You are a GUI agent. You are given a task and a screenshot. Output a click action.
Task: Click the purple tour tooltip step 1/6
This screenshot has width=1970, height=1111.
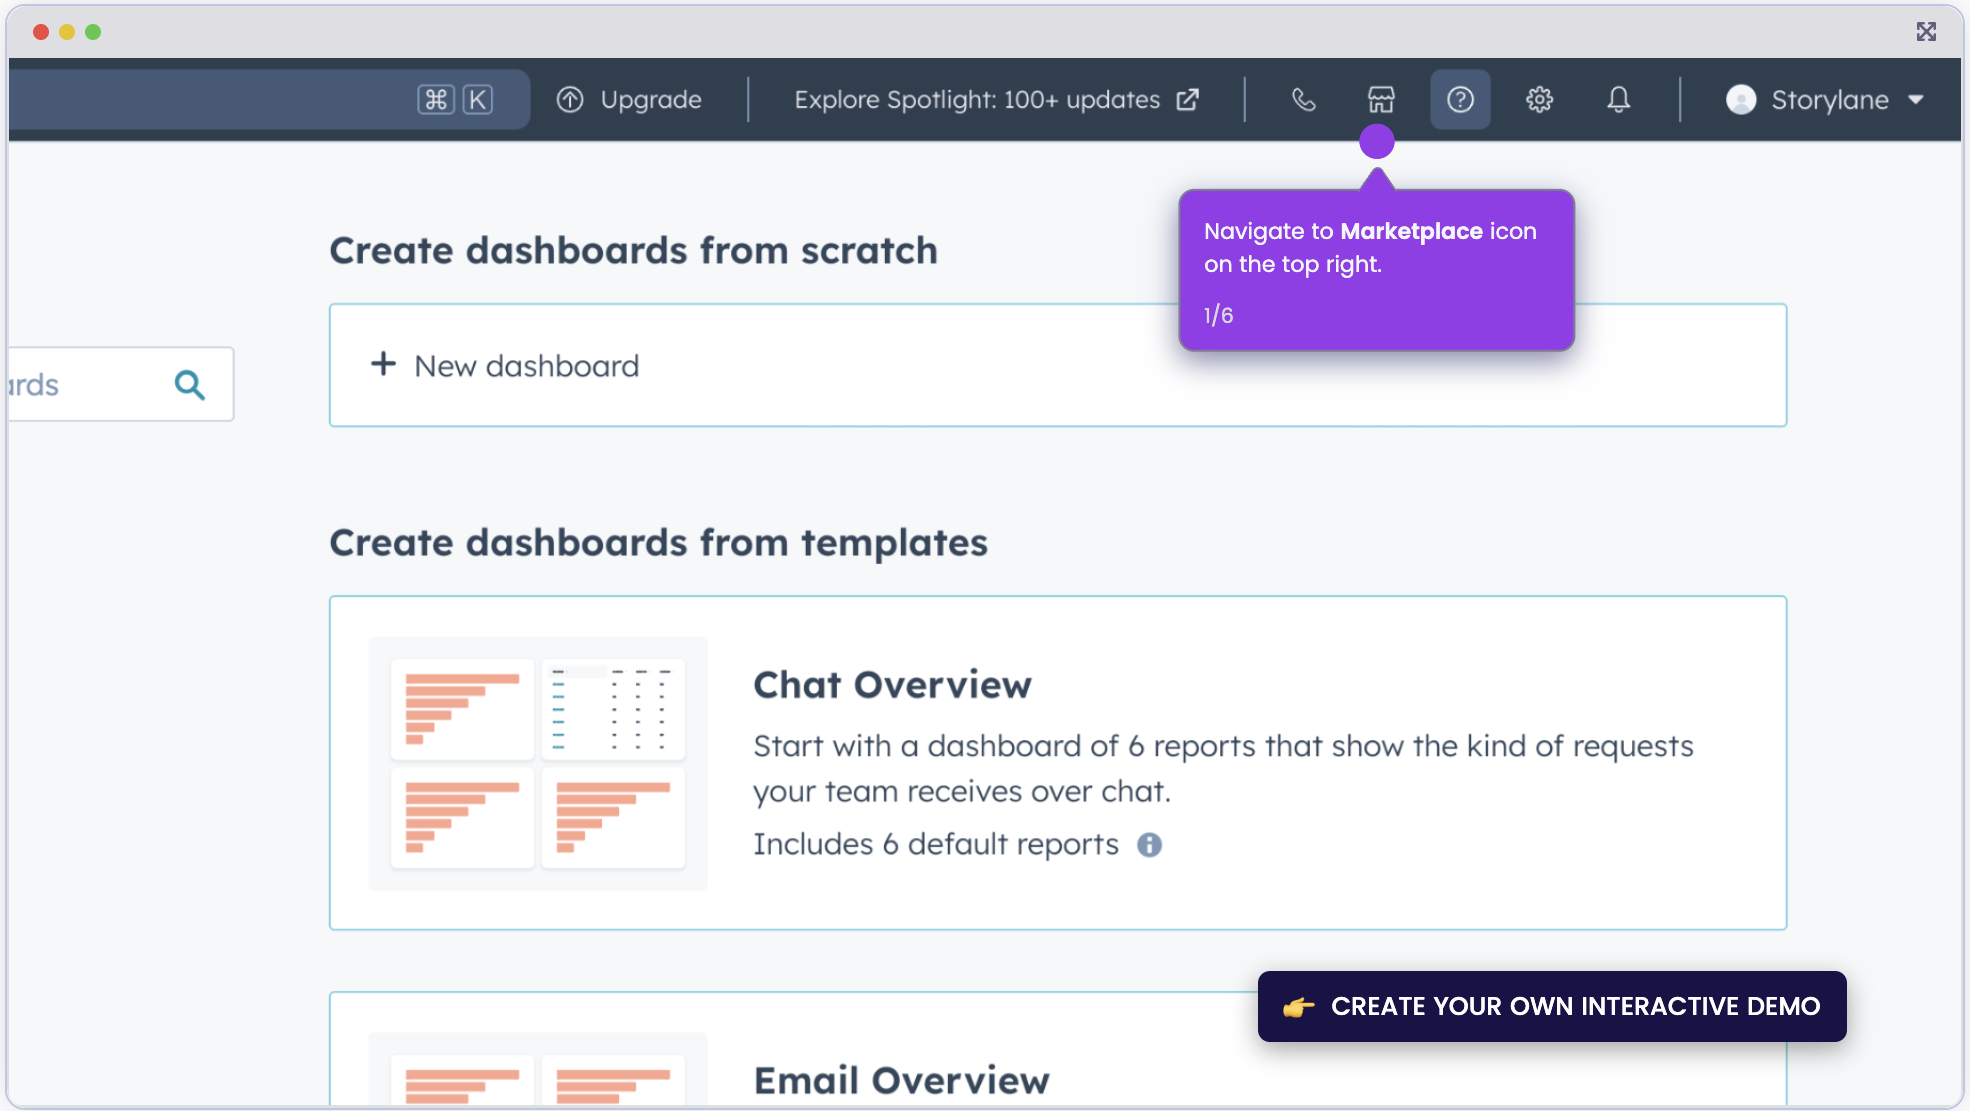pyautogui.click(x=1377, y=271)
